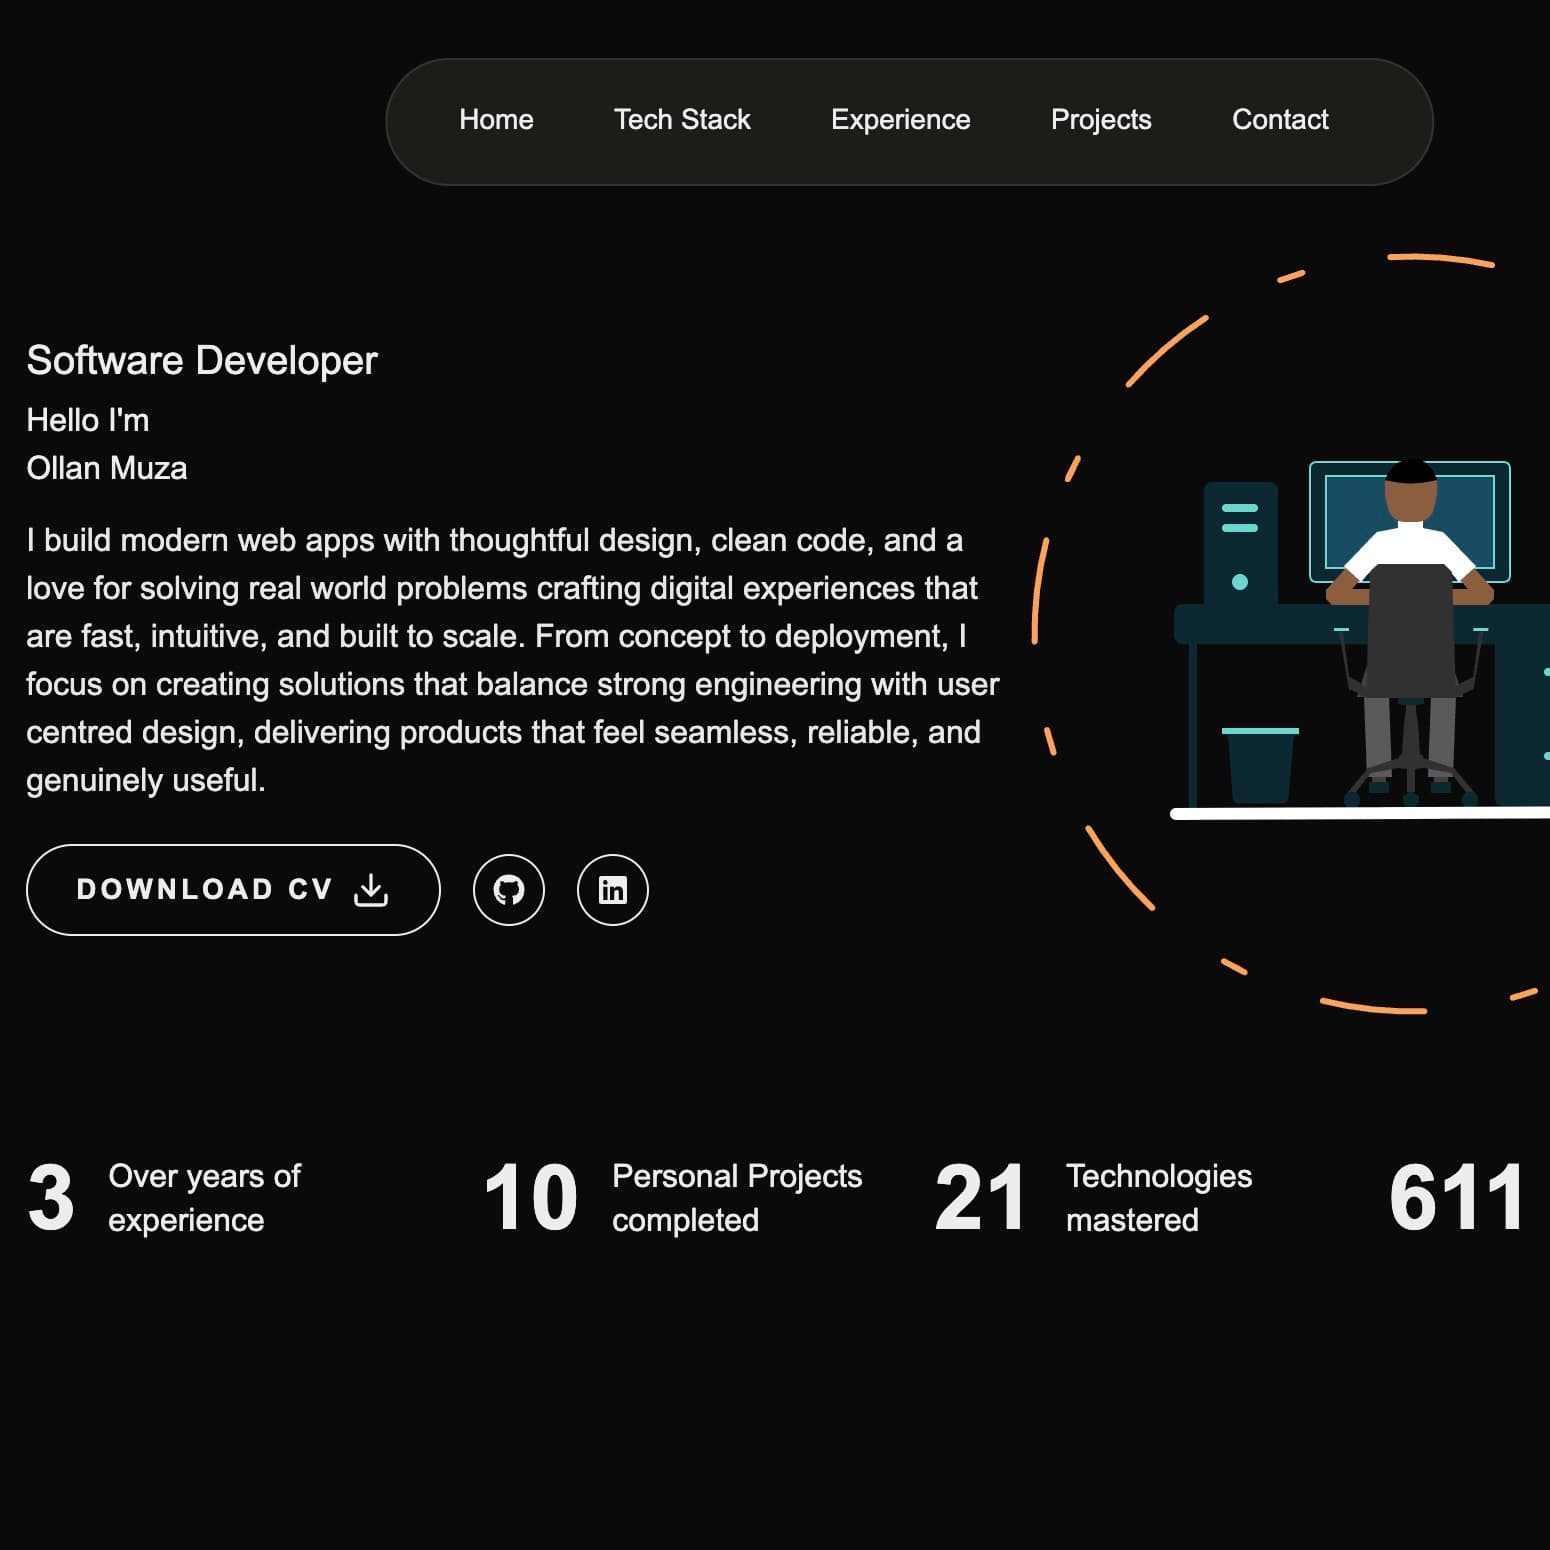
Task: Navigate to Tech Stack
Action: 682,120
